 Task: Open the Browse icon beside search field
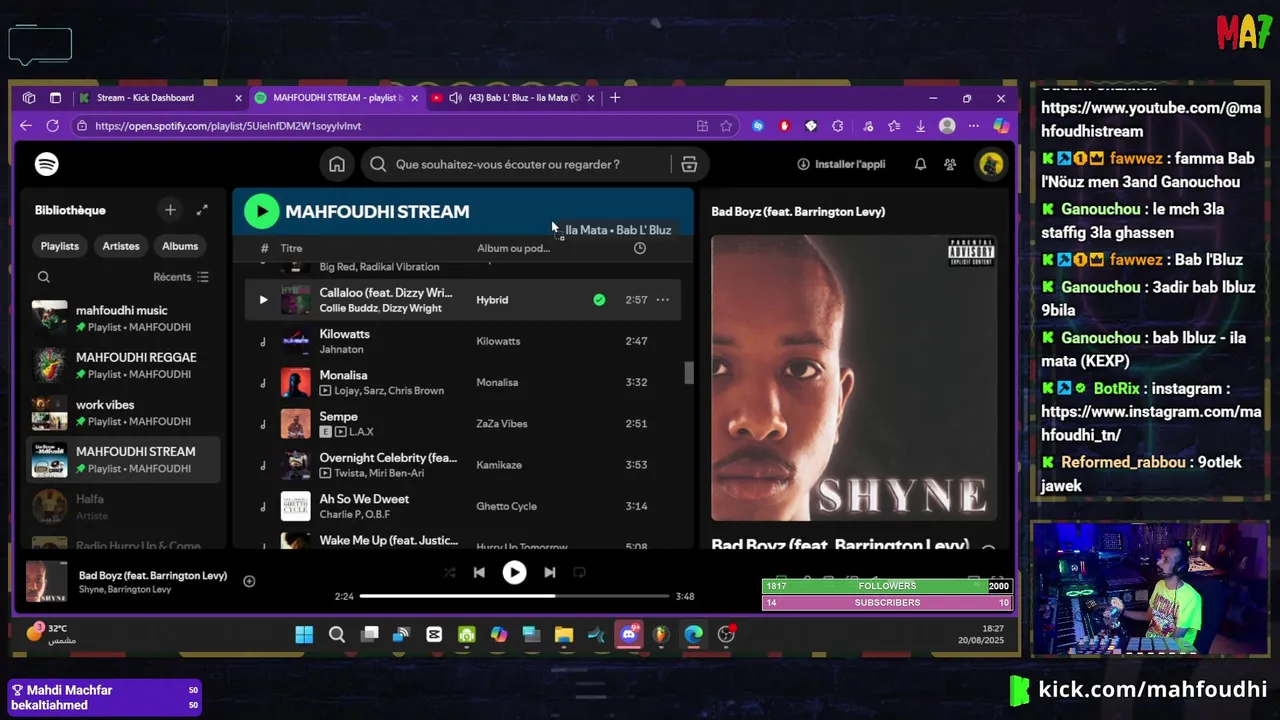point(689,164)
